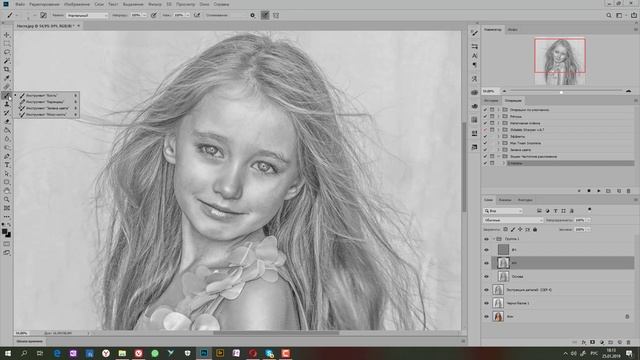
Task: Collapse the Группа 1 layer group arrow
Action: click(x=493, y=239)
